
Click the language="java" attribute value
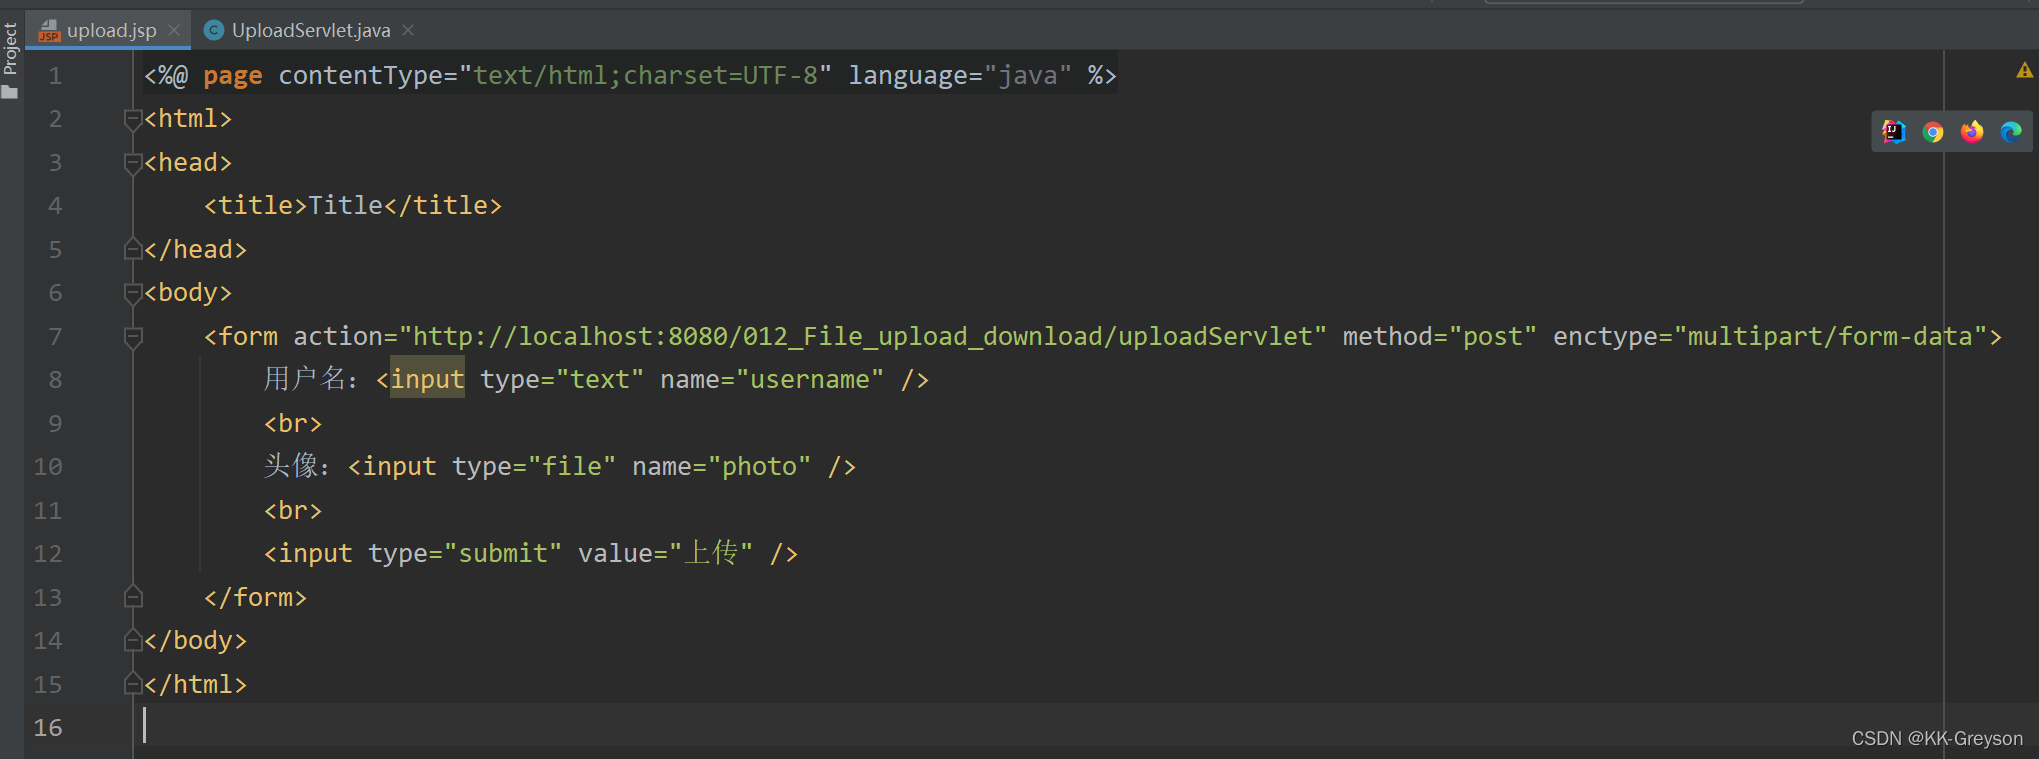[1028, 76]
